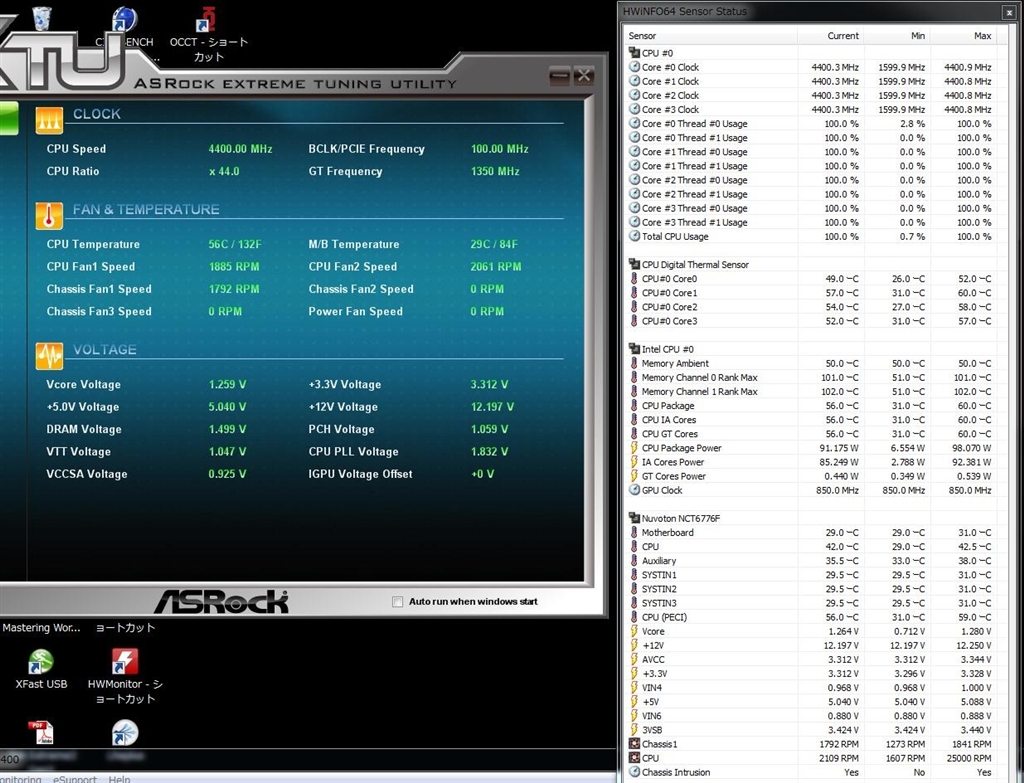Viewport: 1024px width, 783px height.
Task: Open the Recycle Bin on the desktop
Action: pyautogui.click(x=42, y=18)
